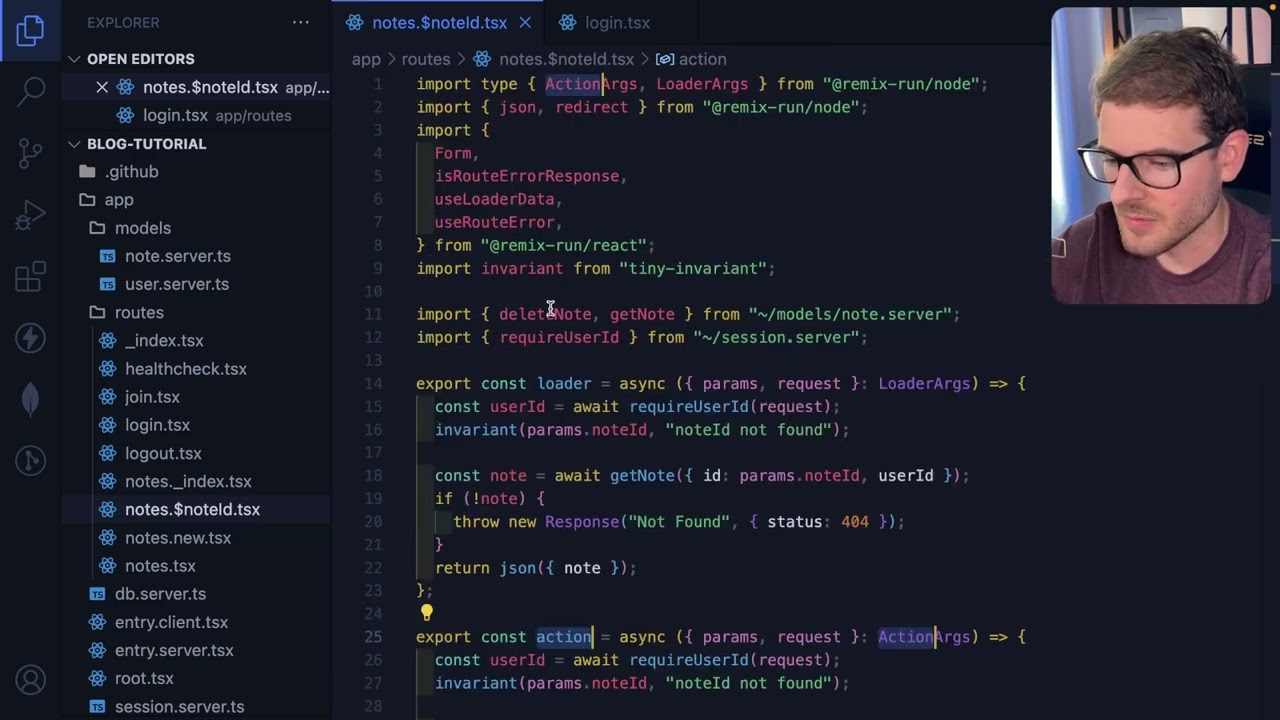Expand the .github folder
1280x720 pixels.
(x=131, y=172)
